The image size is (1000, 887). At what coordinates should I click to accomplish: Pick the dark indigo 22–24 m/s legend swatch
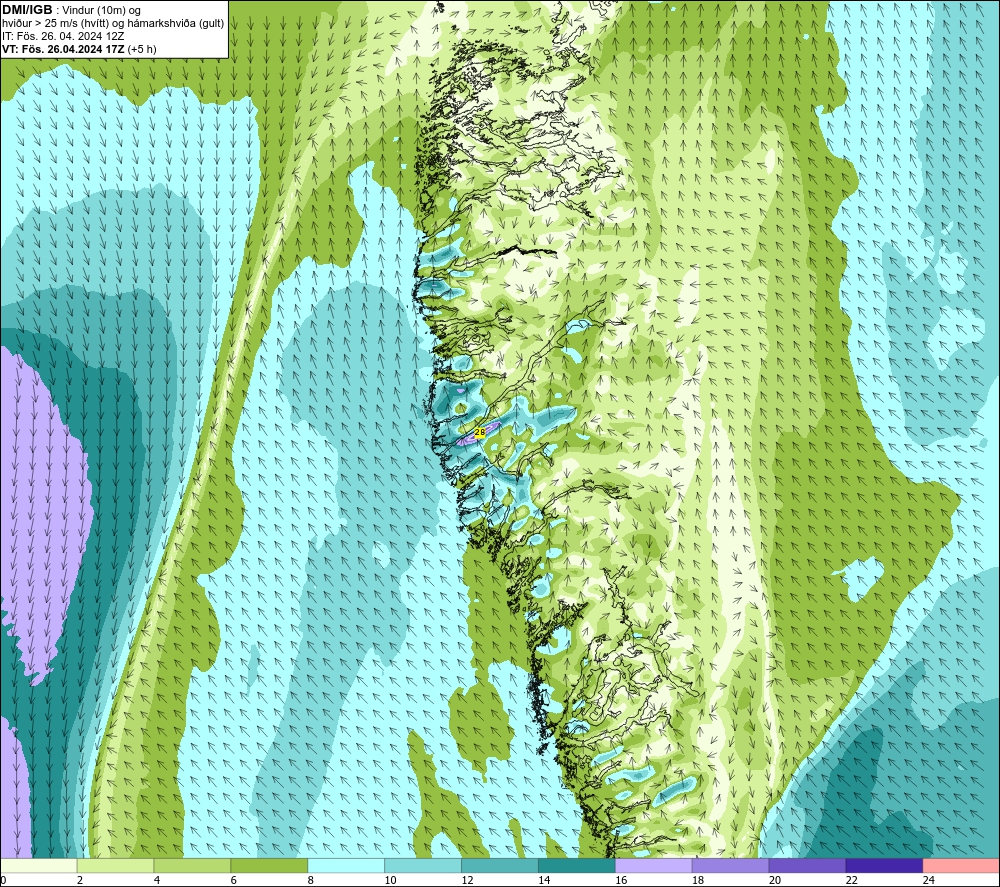[885, 866]
